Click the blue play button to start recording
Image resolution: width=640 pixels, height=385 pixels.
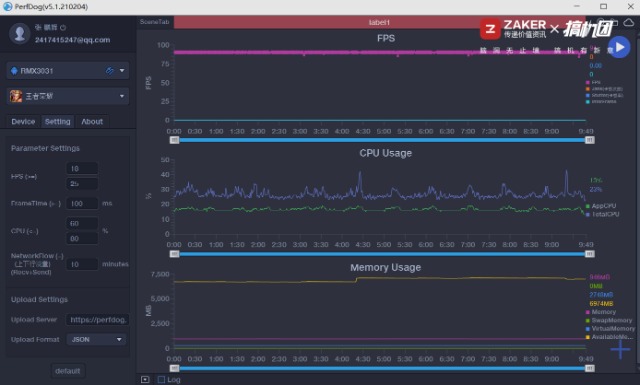(x=619, y=47)
